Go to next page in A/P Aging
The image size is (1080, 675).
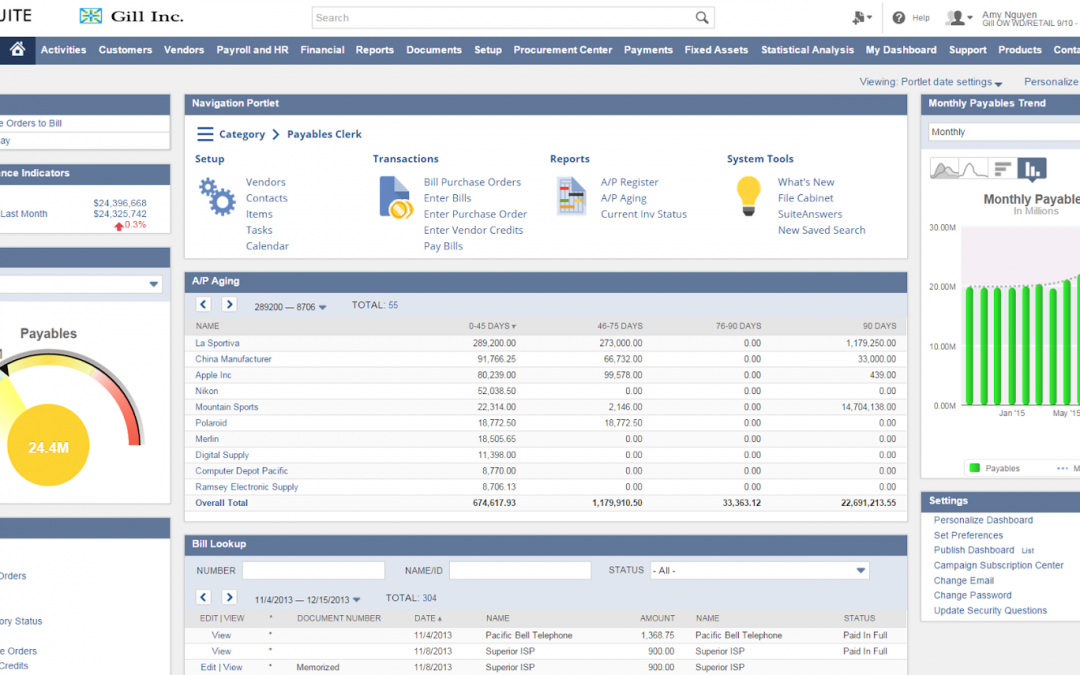coord(229,304)
